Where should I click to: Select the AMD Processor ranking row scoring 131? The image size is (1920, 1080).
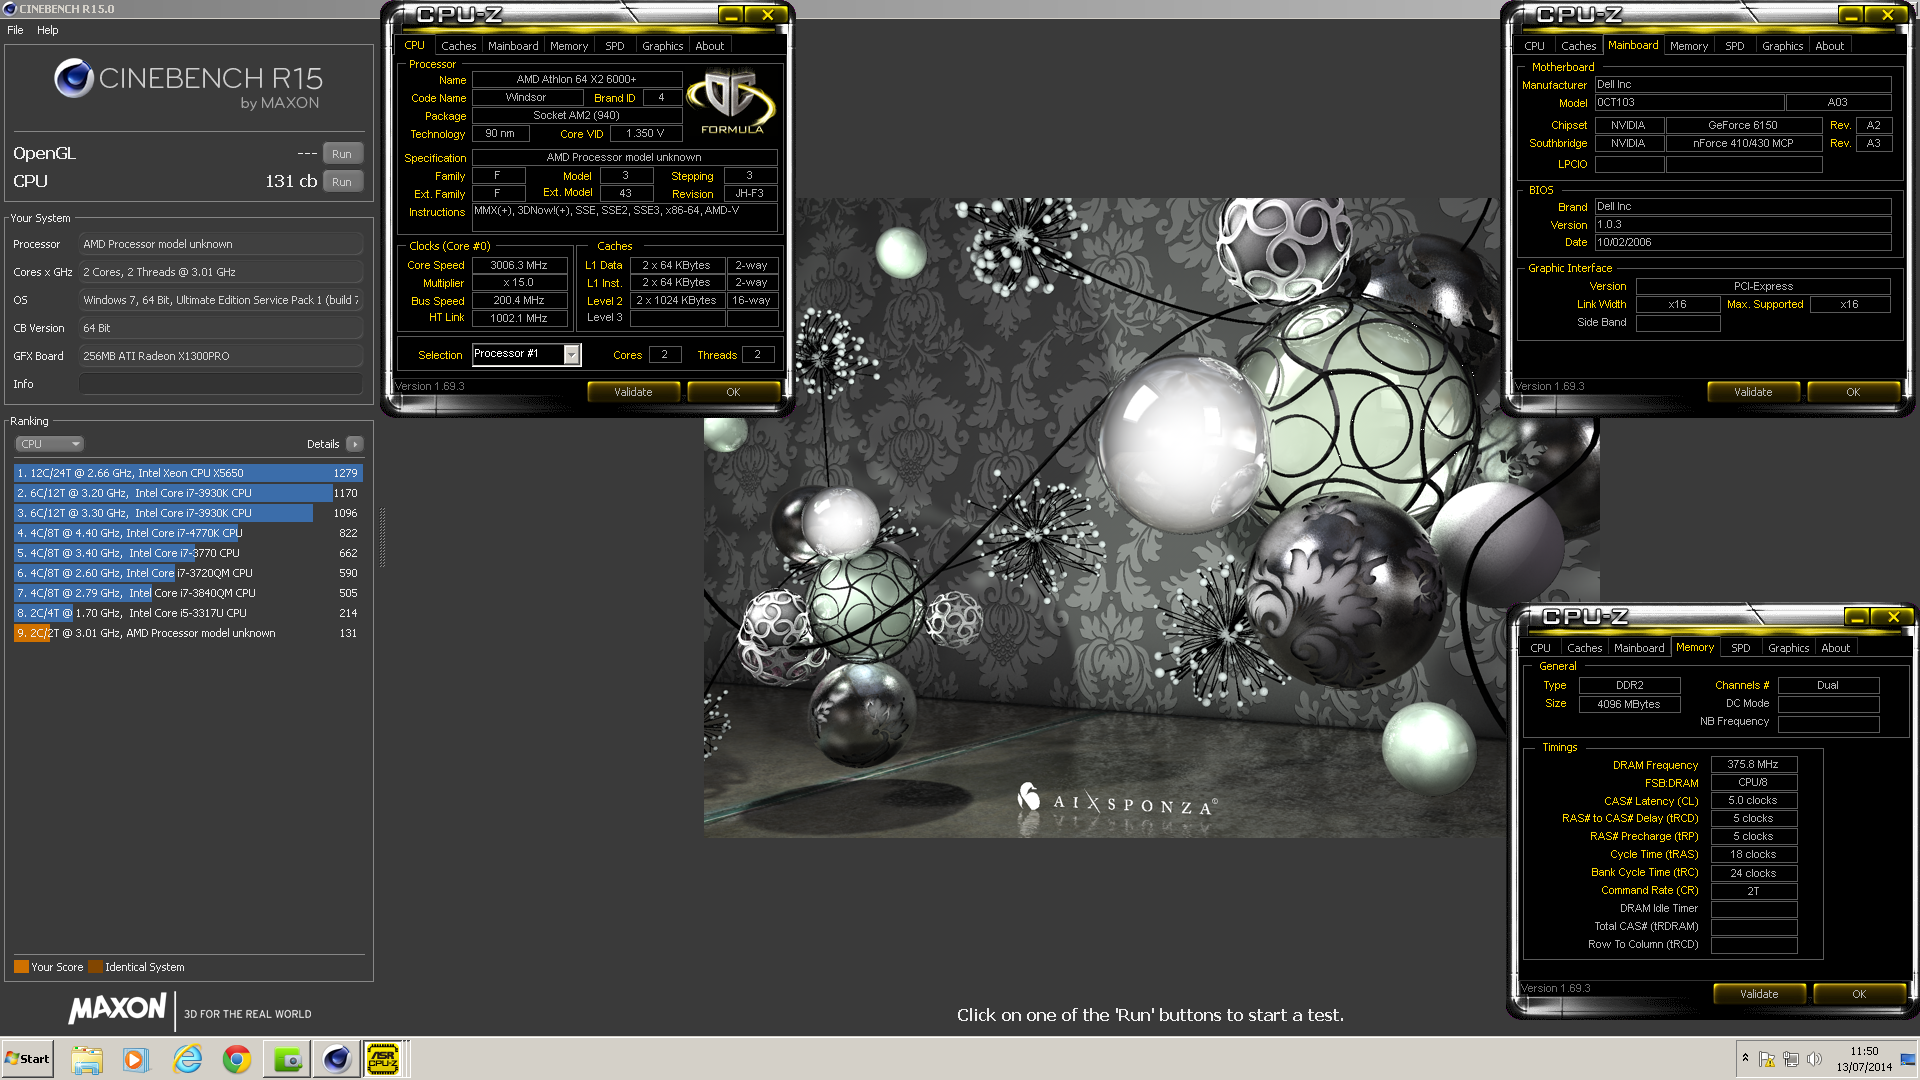pyautogui.click(x=188, y=633)
